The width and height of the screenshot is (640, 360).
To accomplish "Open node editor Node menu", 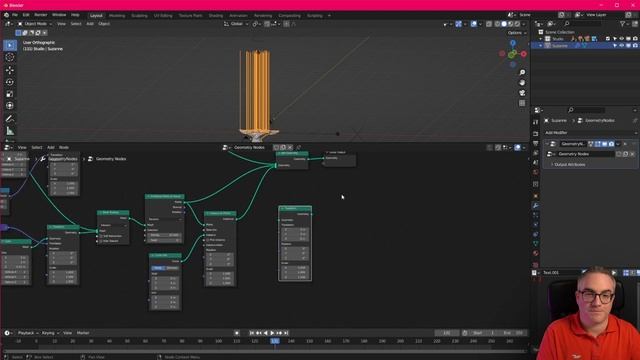I will (x=64, y=148).
